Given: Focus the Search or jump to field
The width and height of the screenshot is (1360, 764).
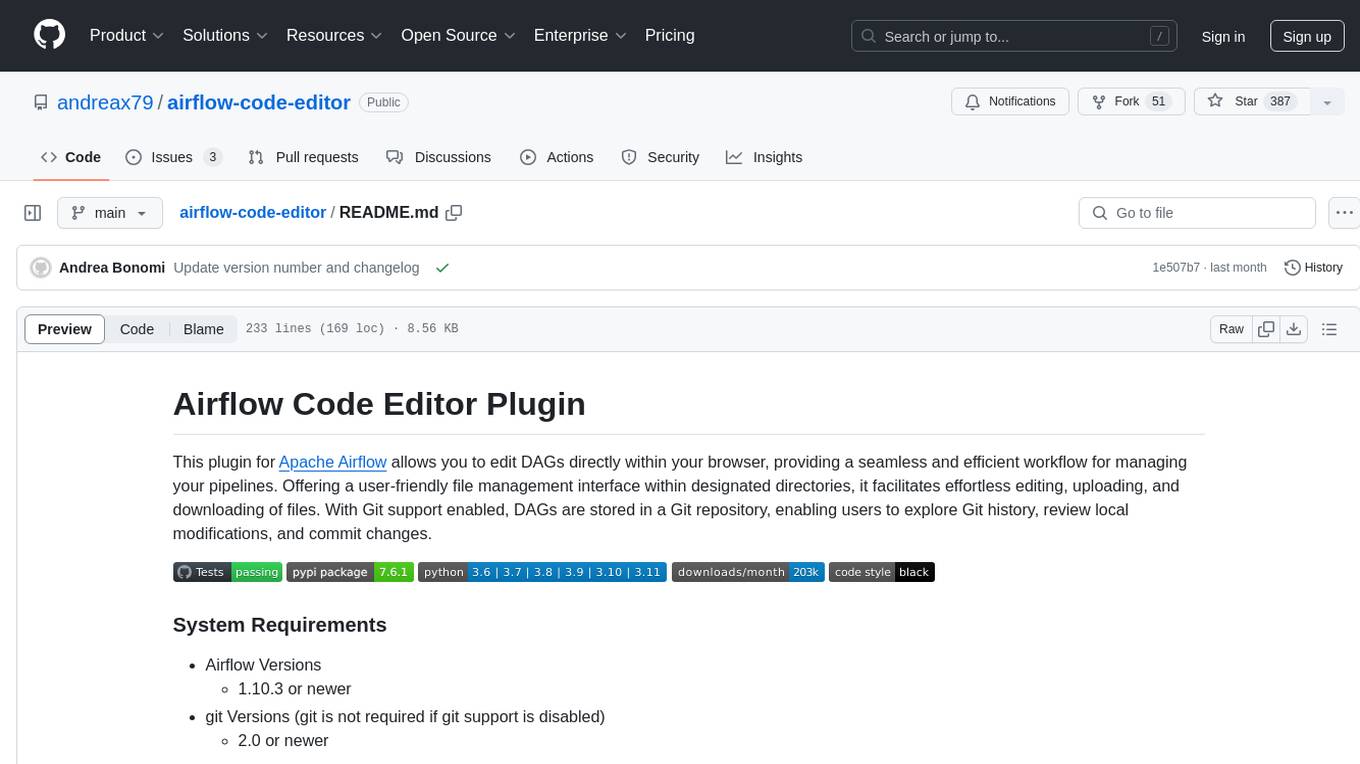Looking at the screenshot, I should pyautogui.click(x=1015, y=36).
